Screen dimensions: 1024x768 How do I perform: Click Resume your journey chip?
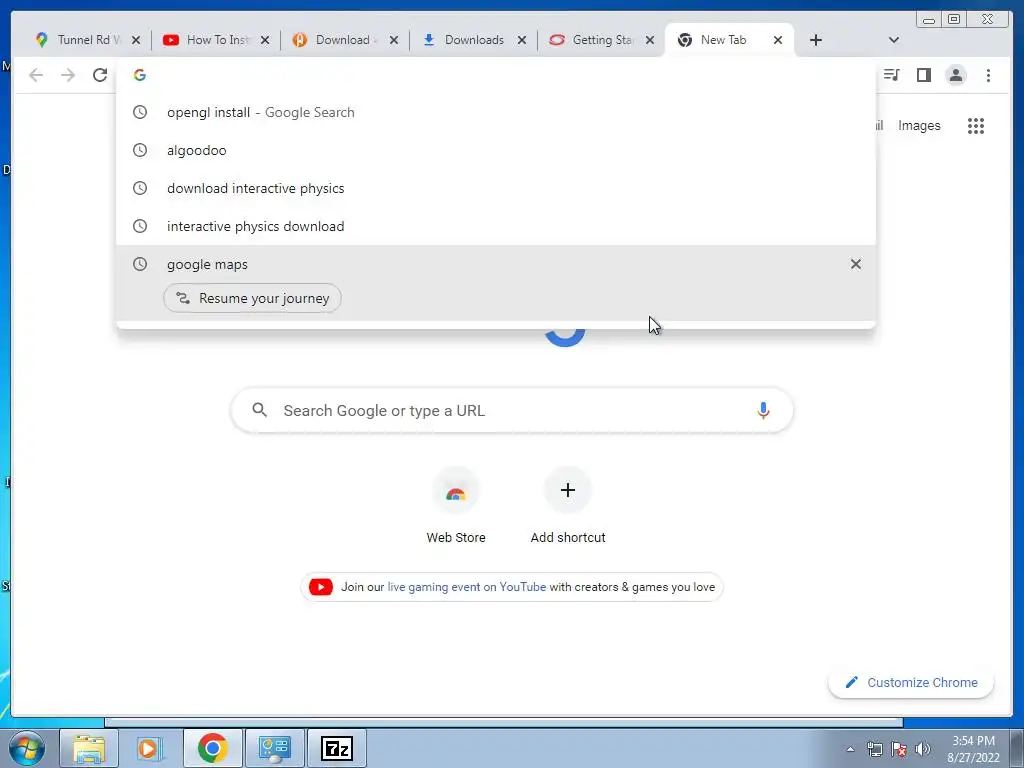(x=252, y=298)
